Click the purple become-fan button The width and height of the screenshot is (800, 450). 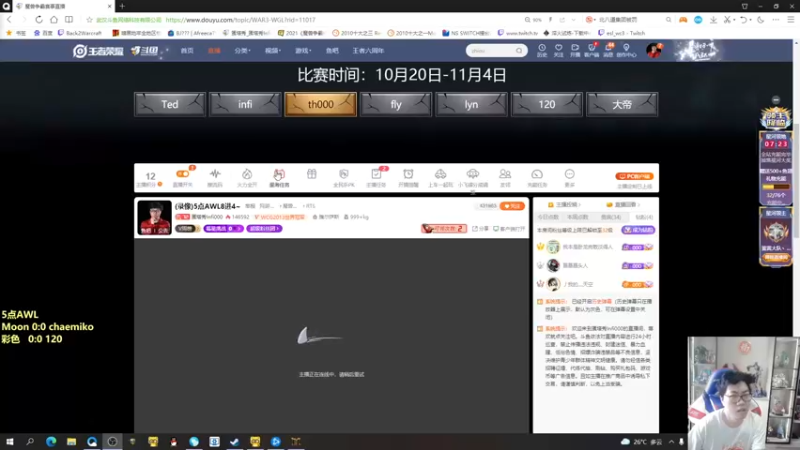pos(638,230)
